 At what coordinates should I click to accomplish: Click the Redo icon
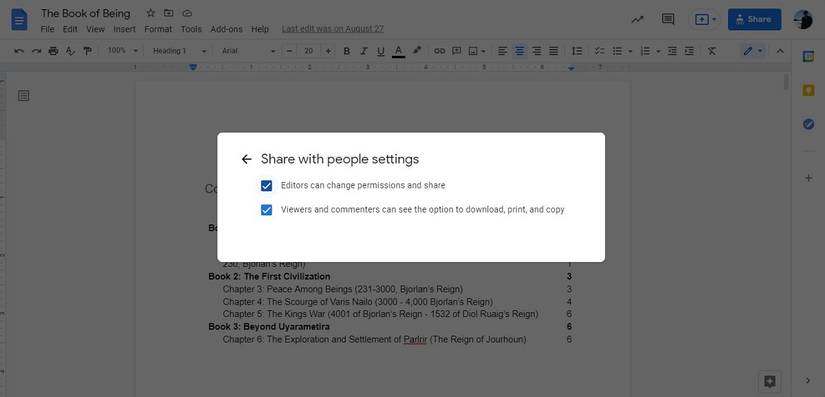36,51
